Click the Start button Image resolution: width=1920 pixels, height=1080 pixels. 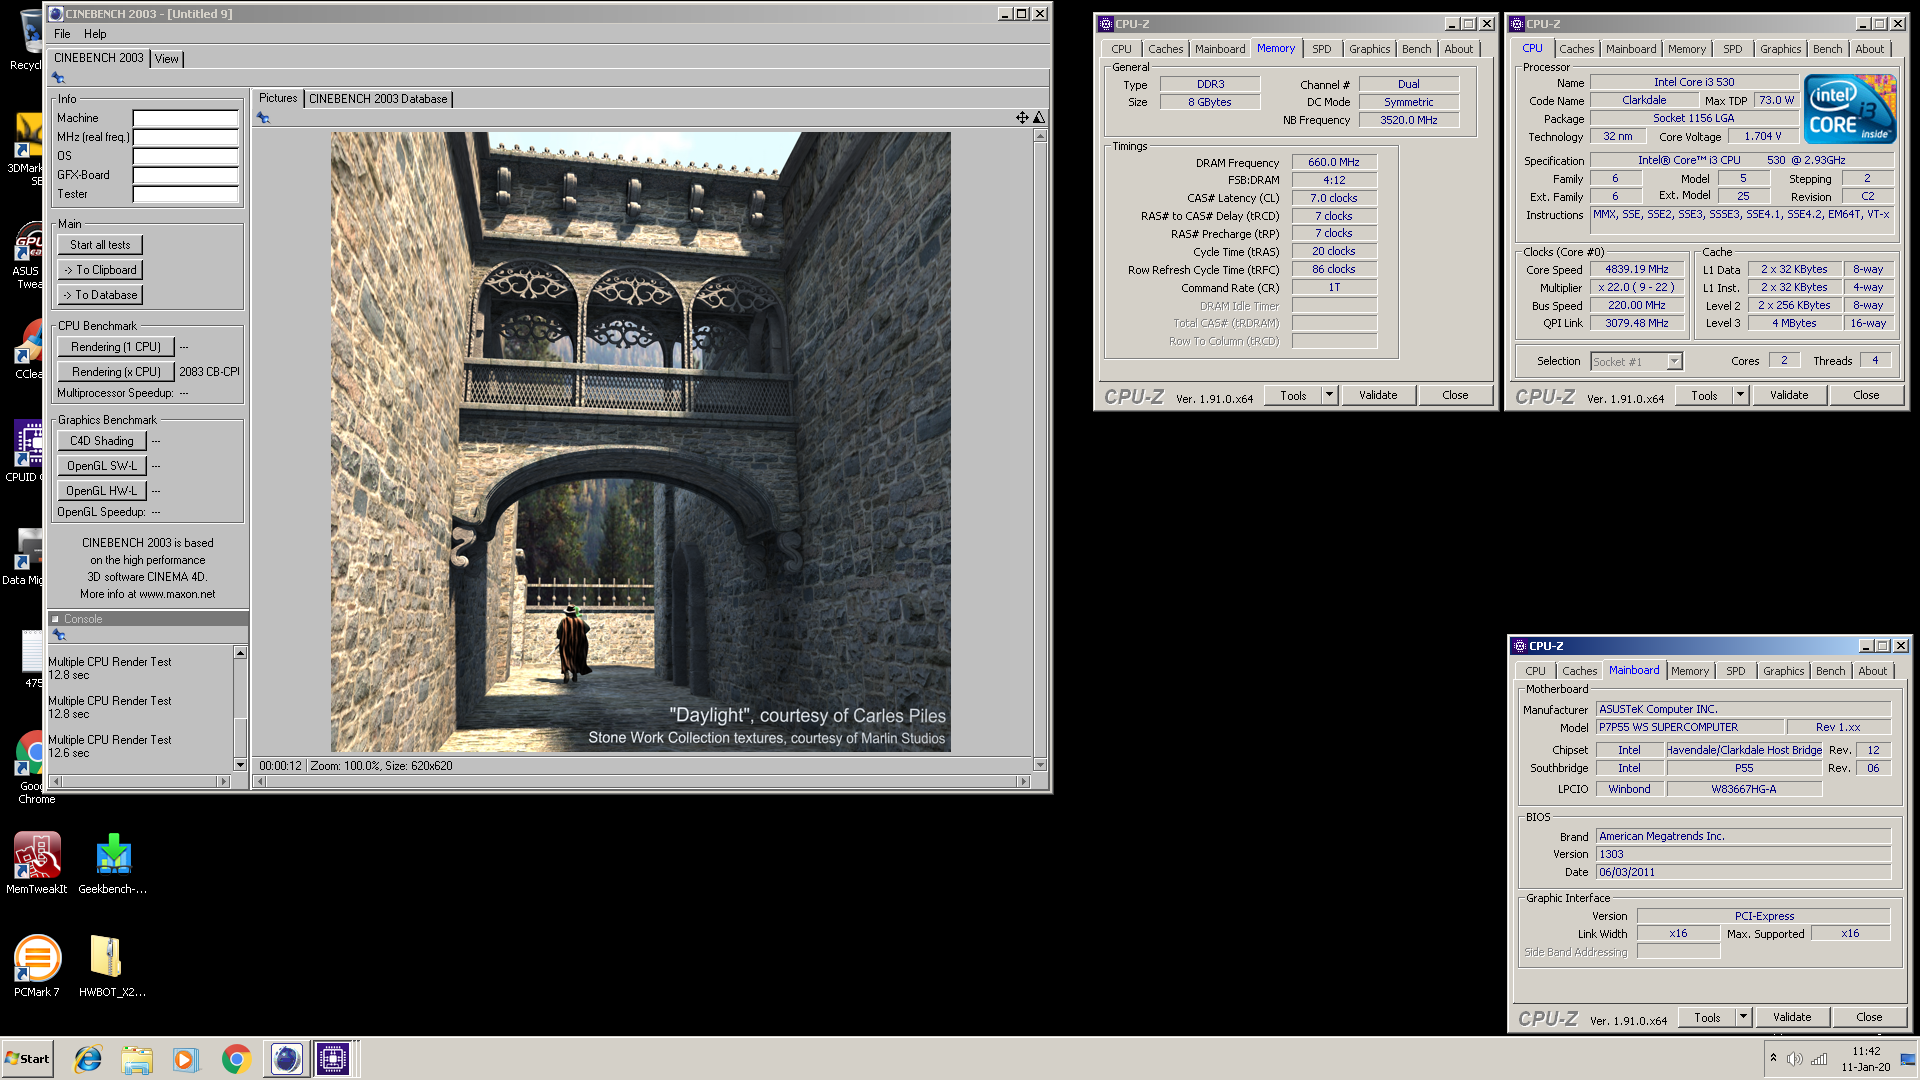pos(28,1059)
